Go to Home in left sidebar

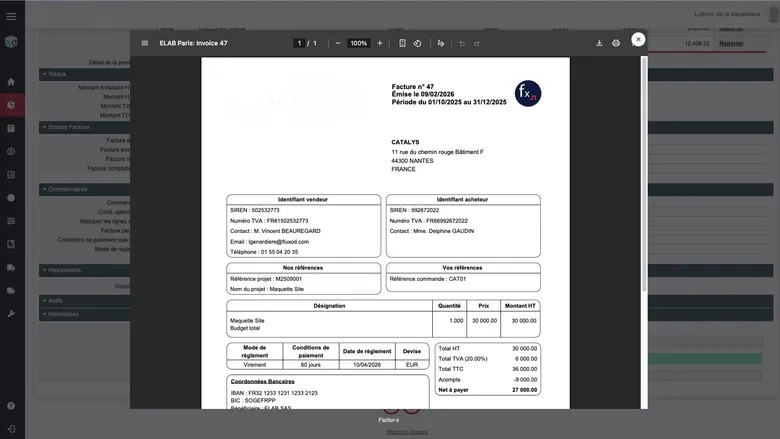pos(11,81)
